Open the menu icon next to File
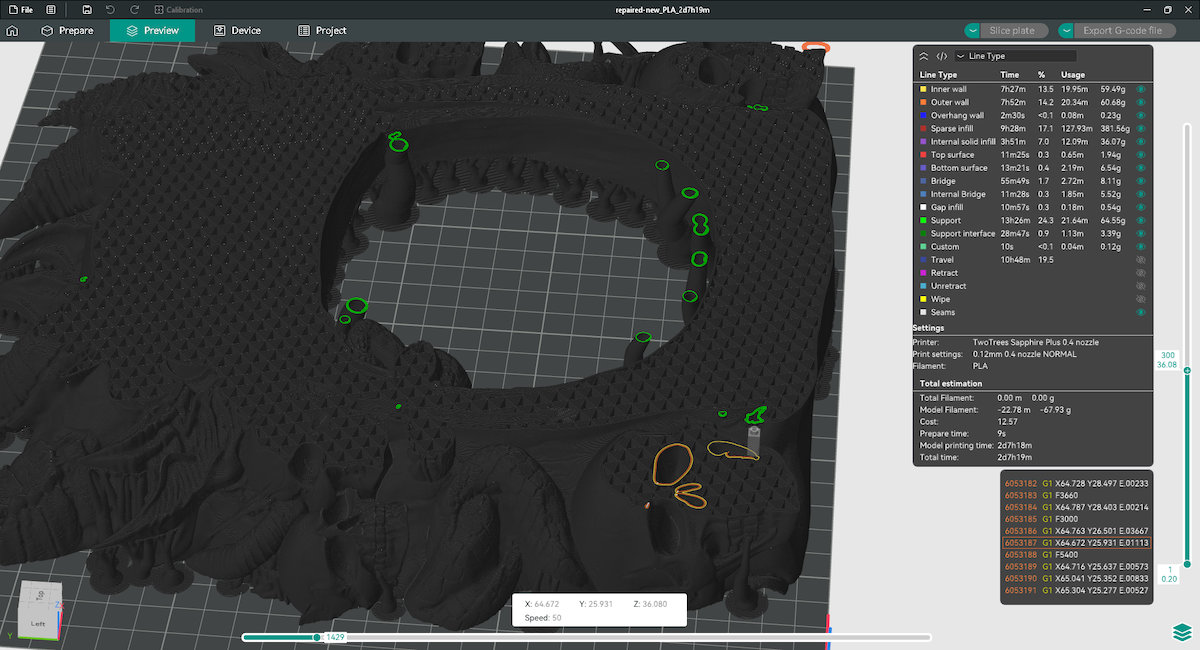 pyautogui.click(x=12, y=10)
